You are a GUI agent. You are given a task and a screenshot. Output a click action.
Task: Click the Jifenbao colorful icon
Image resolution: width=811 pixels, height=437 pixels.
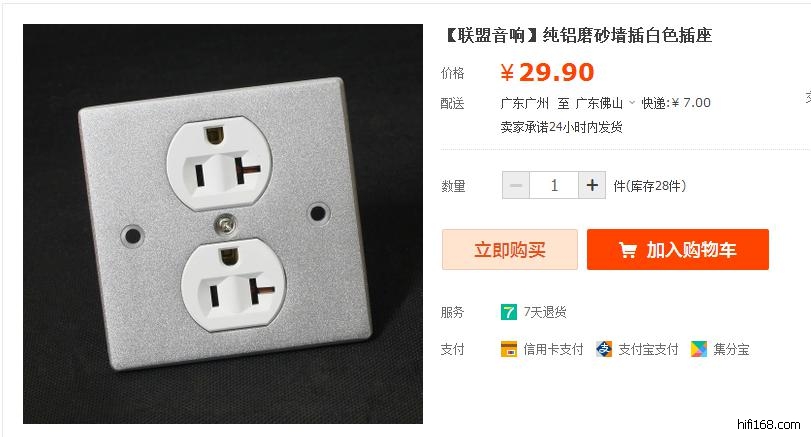699,349
